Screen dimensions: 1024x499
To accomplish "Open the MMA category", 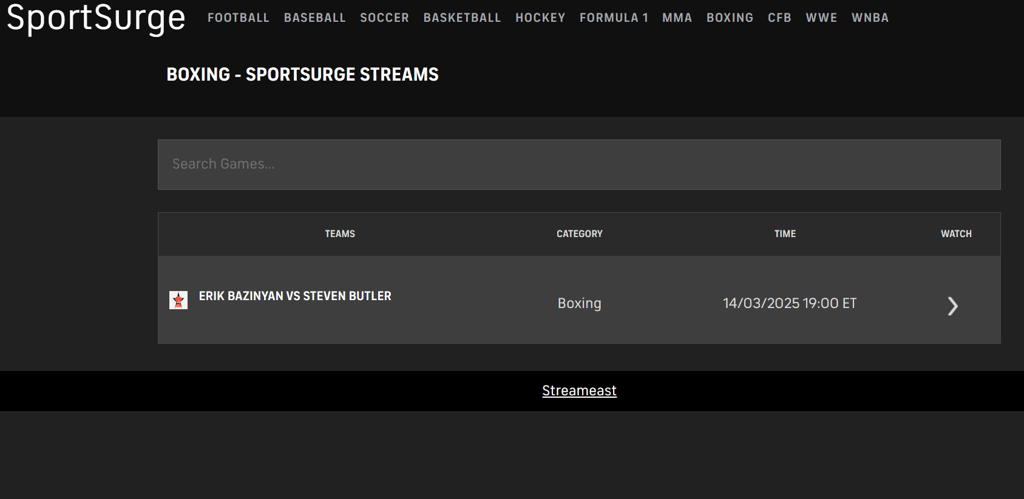I will (x=677, y=18).
